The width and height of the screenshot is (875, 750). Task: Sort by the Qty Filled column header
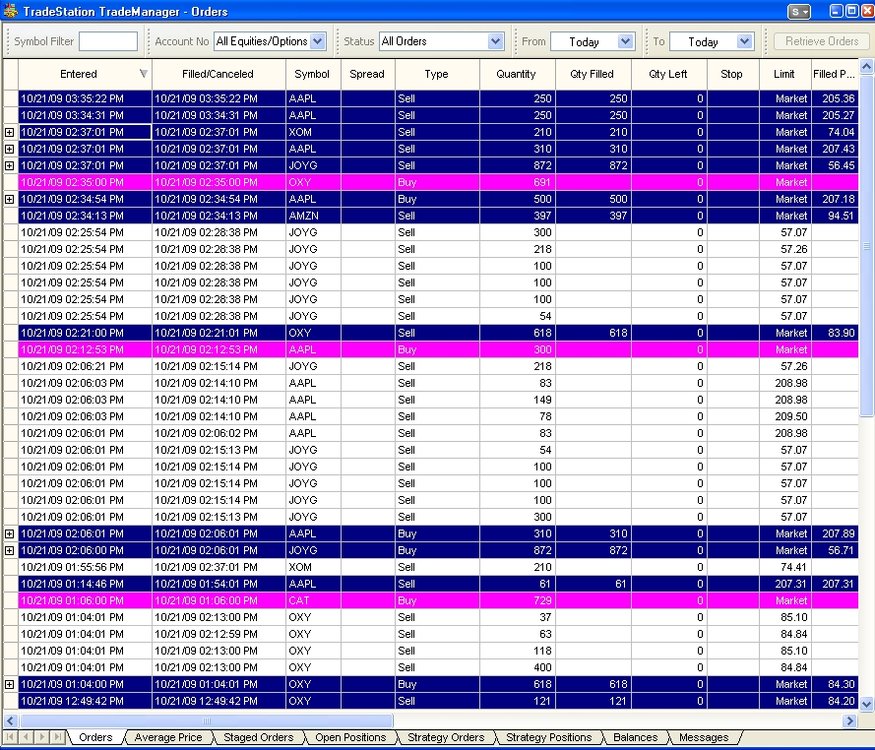pyautogui.click(x=593, y=74)
